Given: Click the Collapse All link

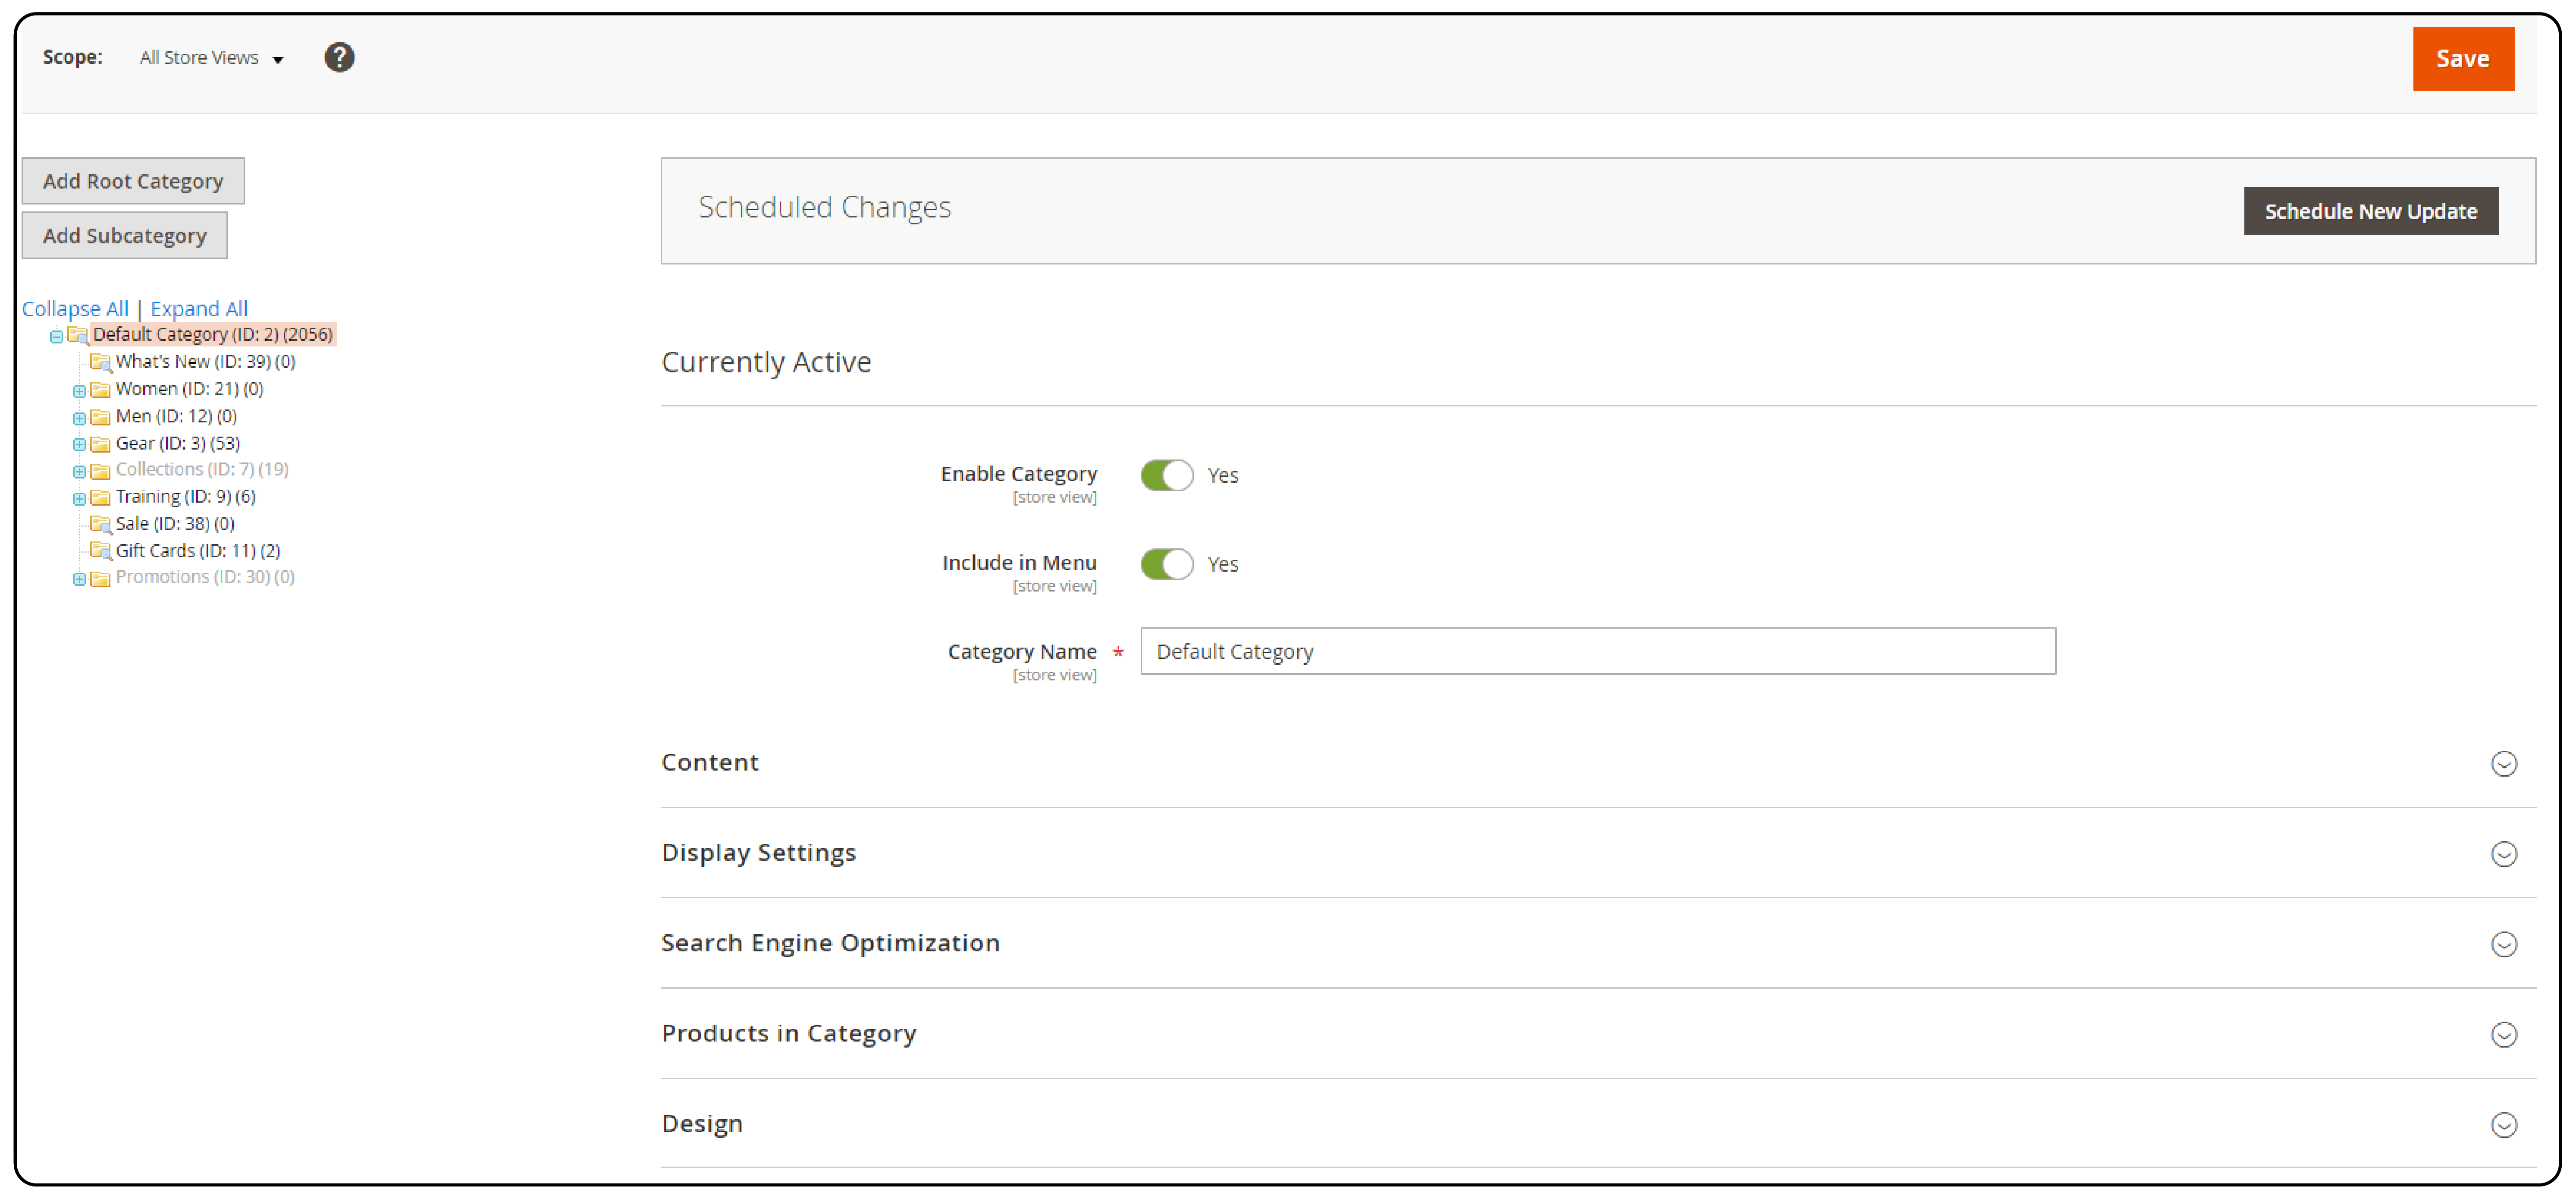Looking at the screenshot, I should coord(75,308).
